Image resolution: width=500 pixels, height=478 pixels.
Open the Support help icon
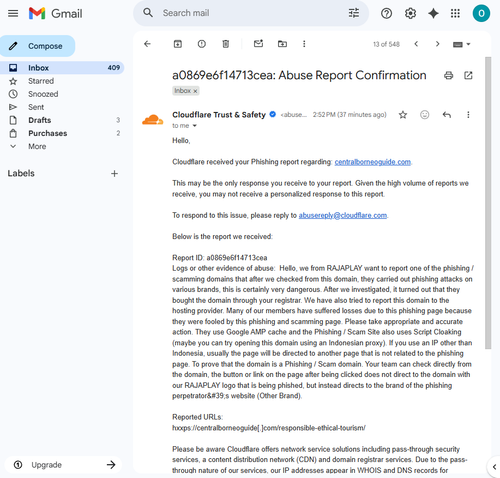tap(386, 13)
